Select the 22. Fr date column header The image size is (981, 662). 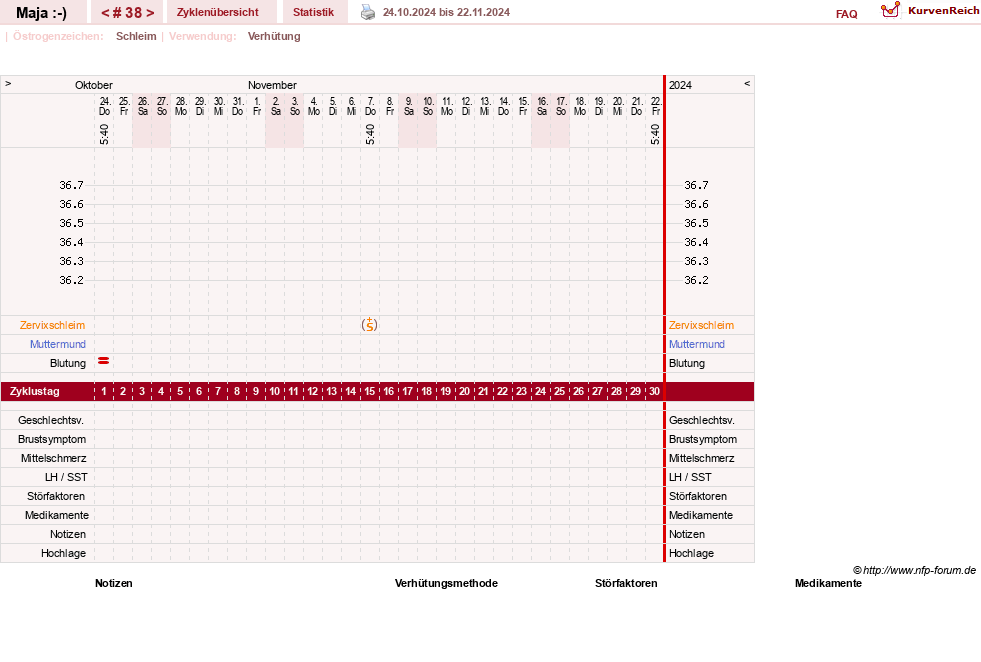(x=656, y=106)
